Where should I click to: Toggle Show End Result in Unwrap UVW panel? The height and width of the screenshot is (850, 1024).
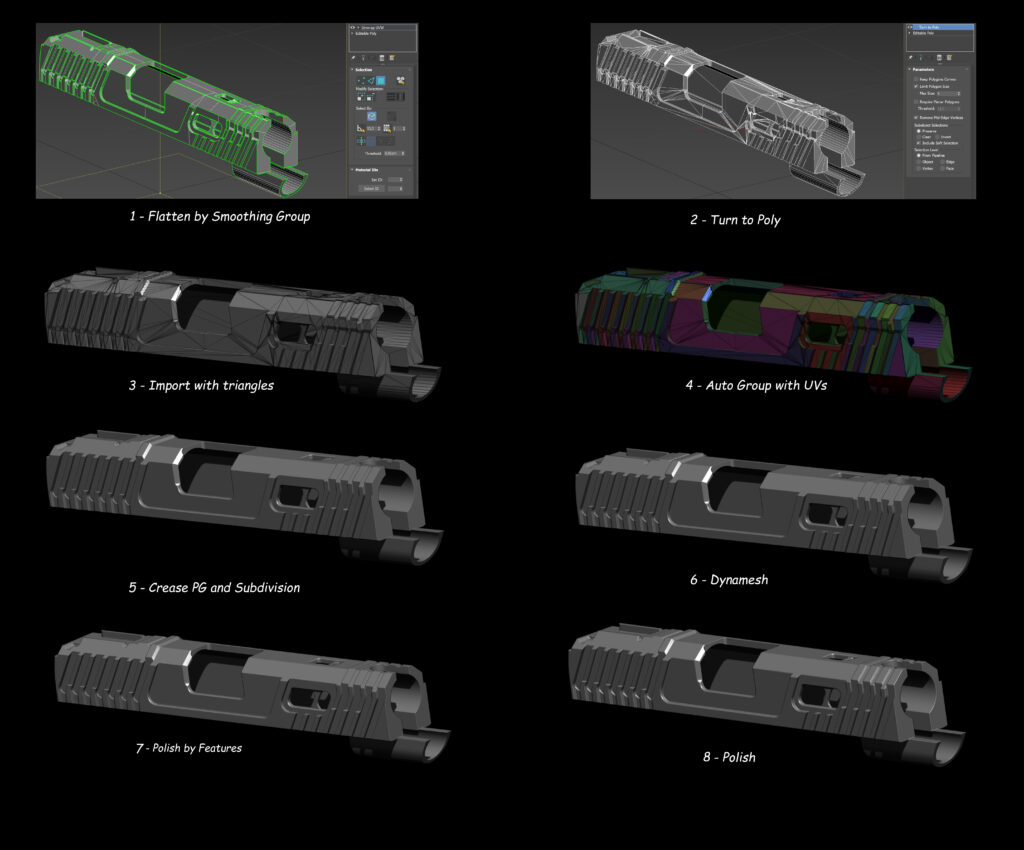(x=363, y=58)
